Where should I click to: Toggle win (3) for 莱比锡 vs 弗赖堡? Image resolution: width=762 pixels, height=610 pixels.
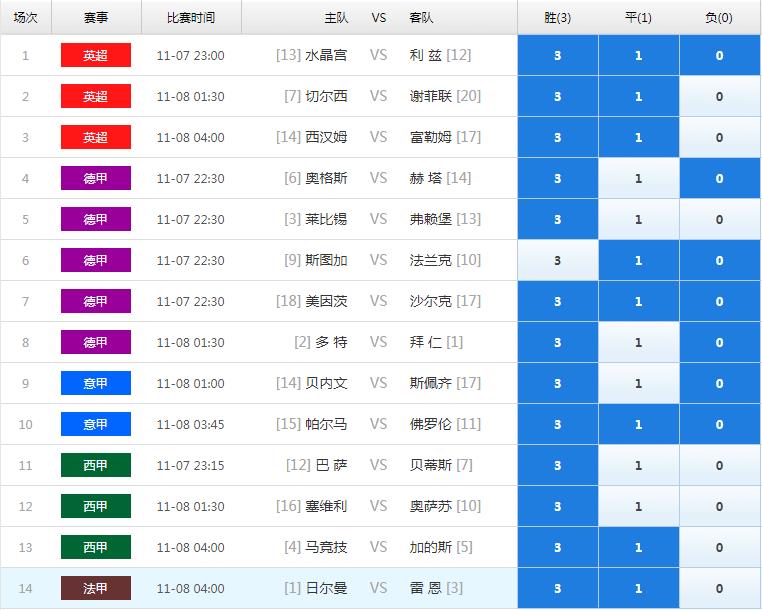[557, 219]
